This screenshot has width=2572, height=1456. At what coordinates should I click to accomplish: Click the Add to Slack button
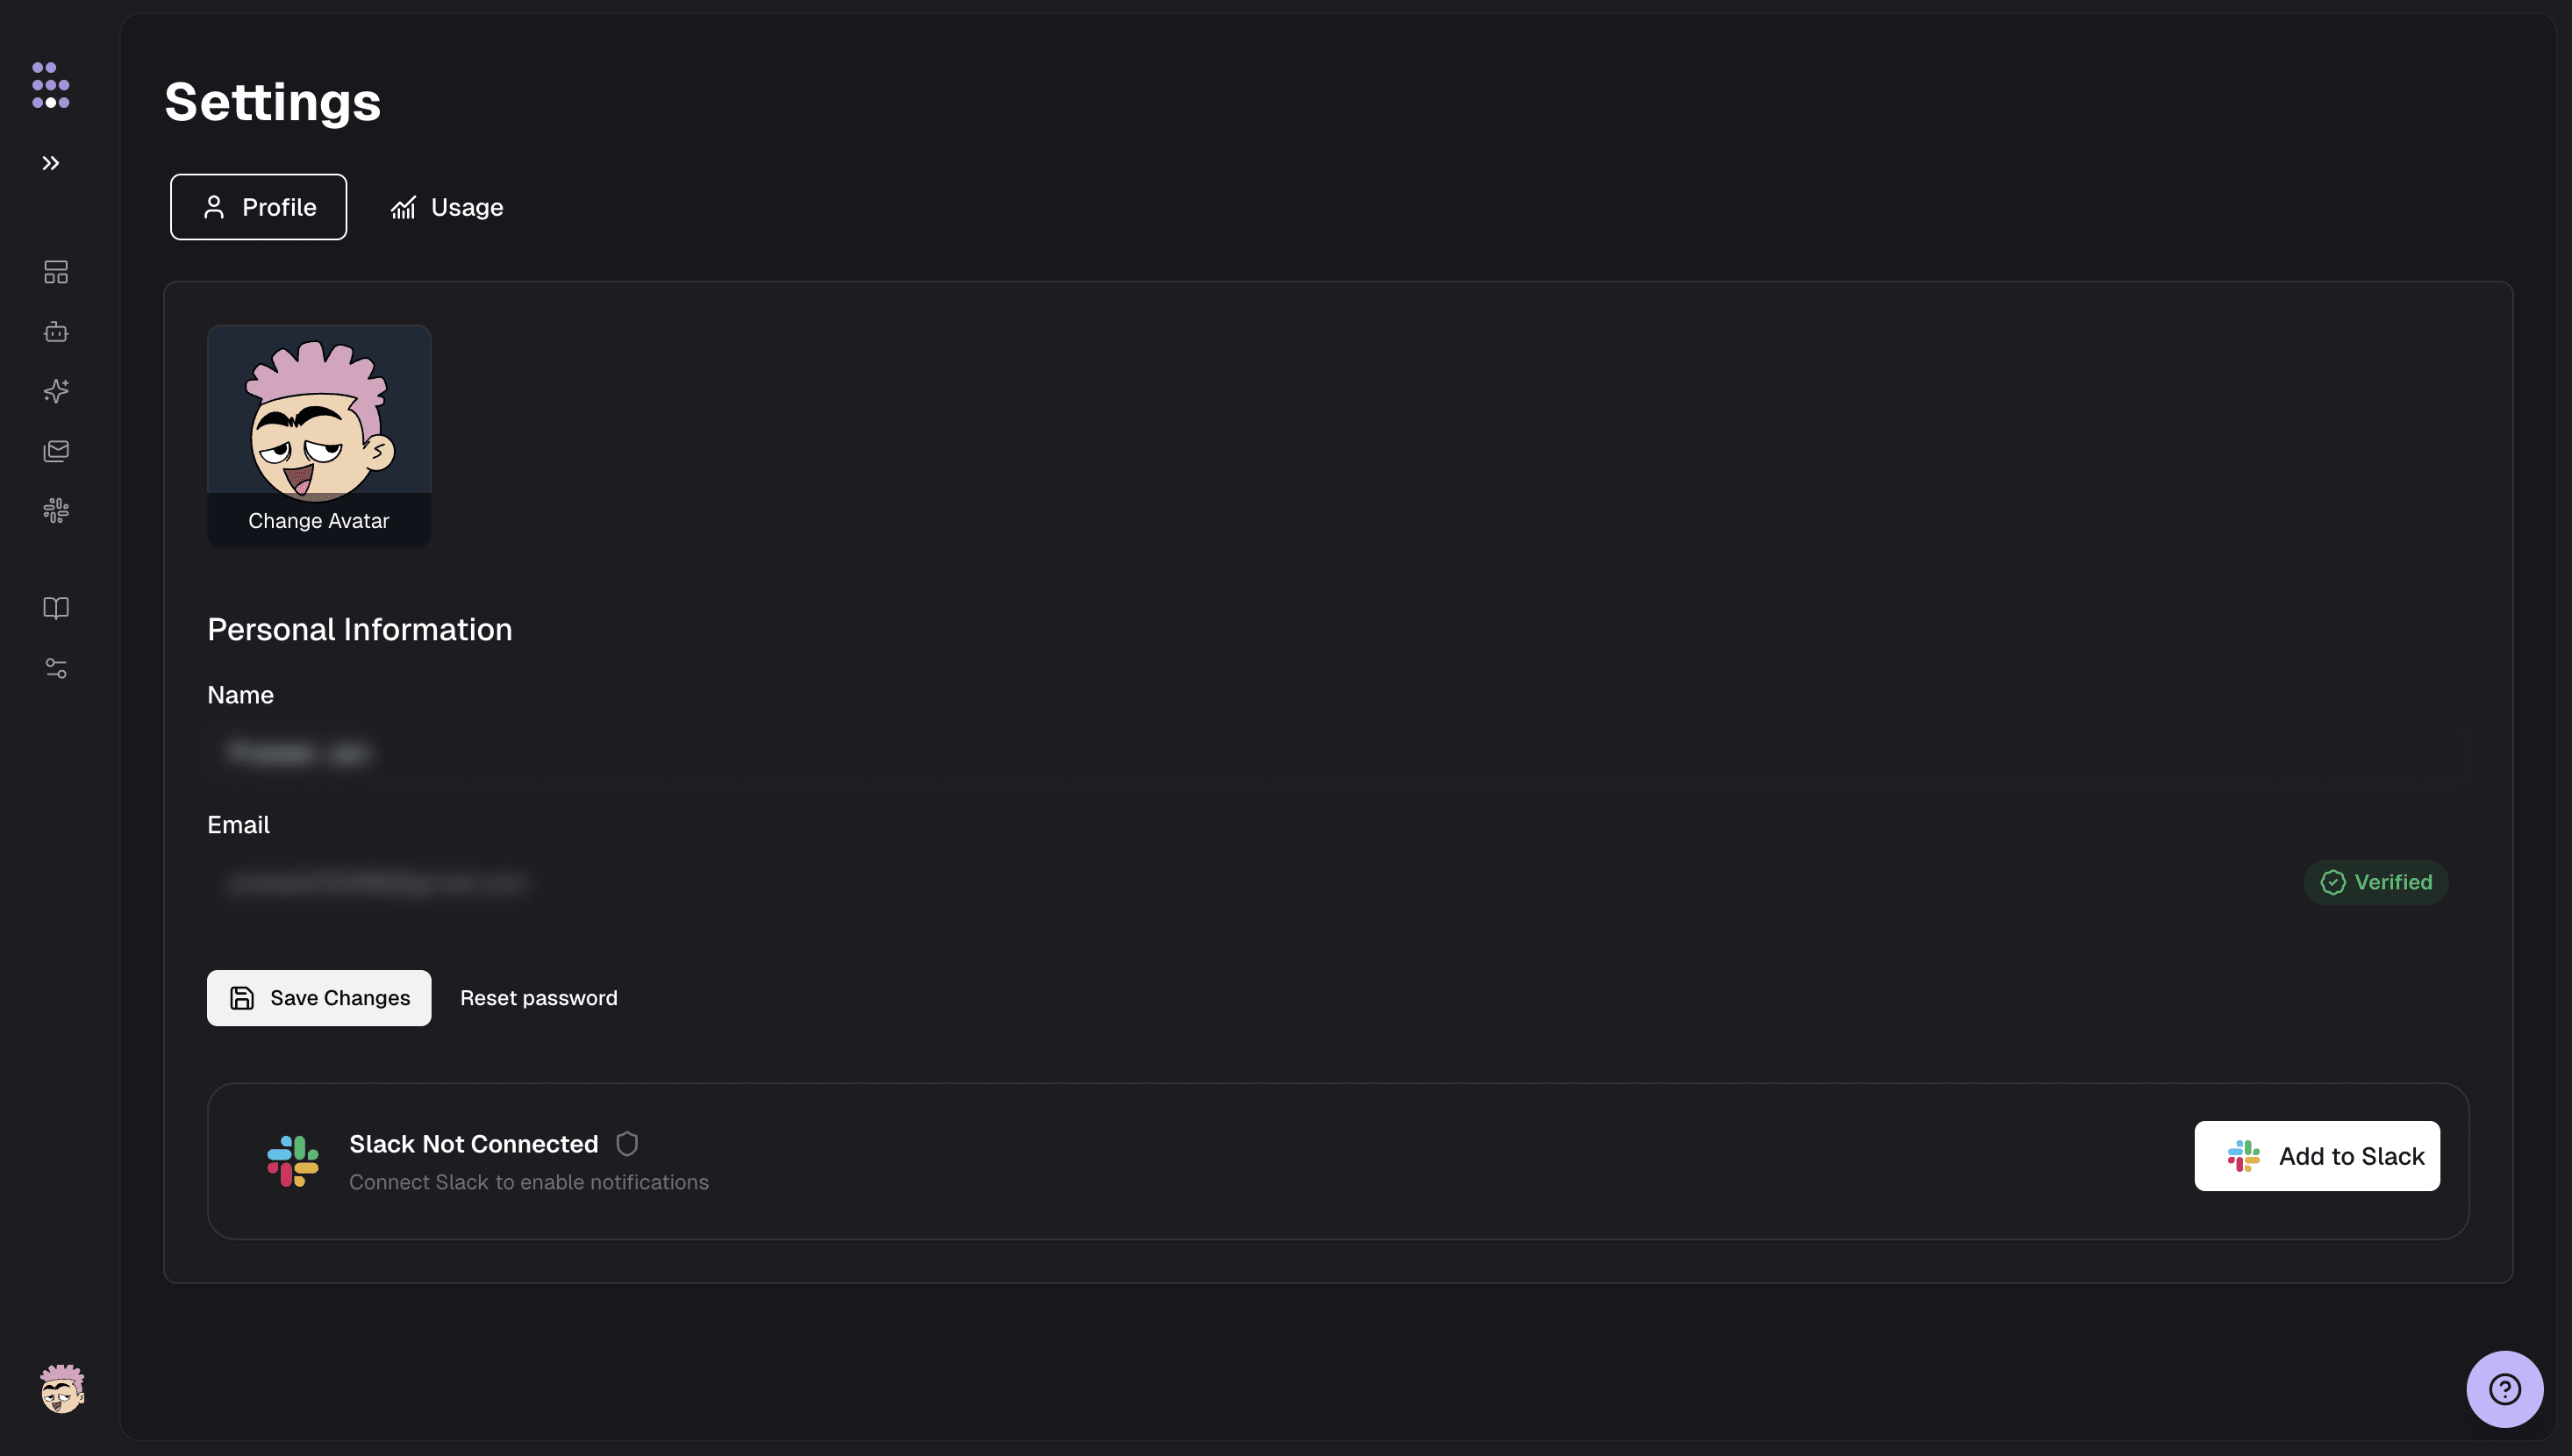(x=2316, y=1156)
